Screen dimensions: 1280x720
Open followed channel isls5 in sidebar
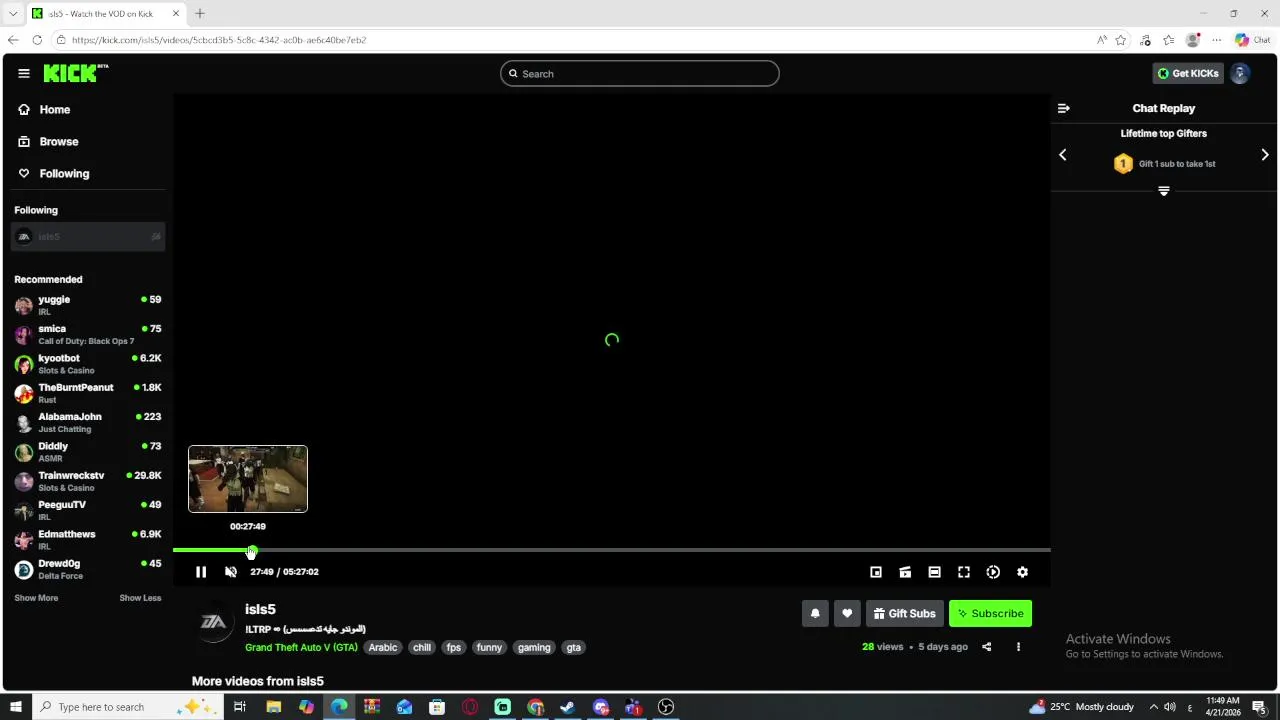tap(88, 237)
